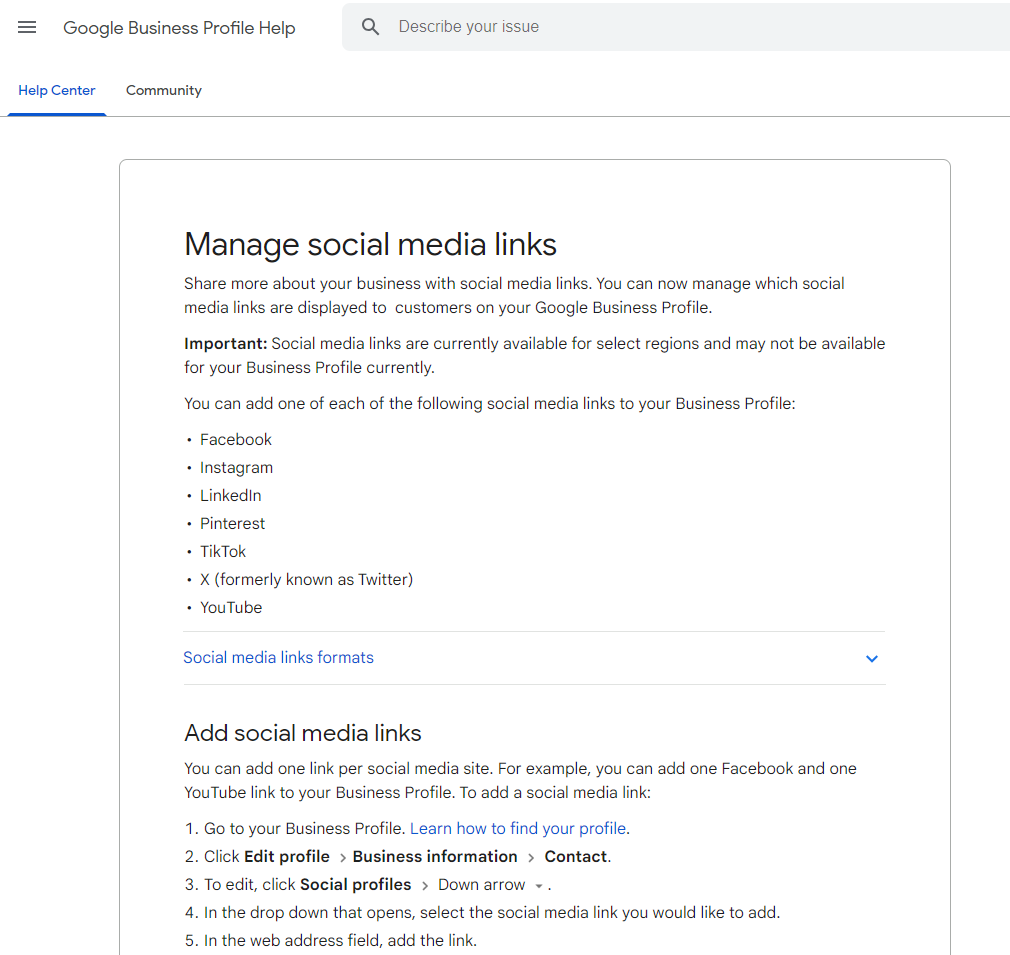
Task: Click the bold 'Edit profile' text in step 2
Action: click(287, 856)
